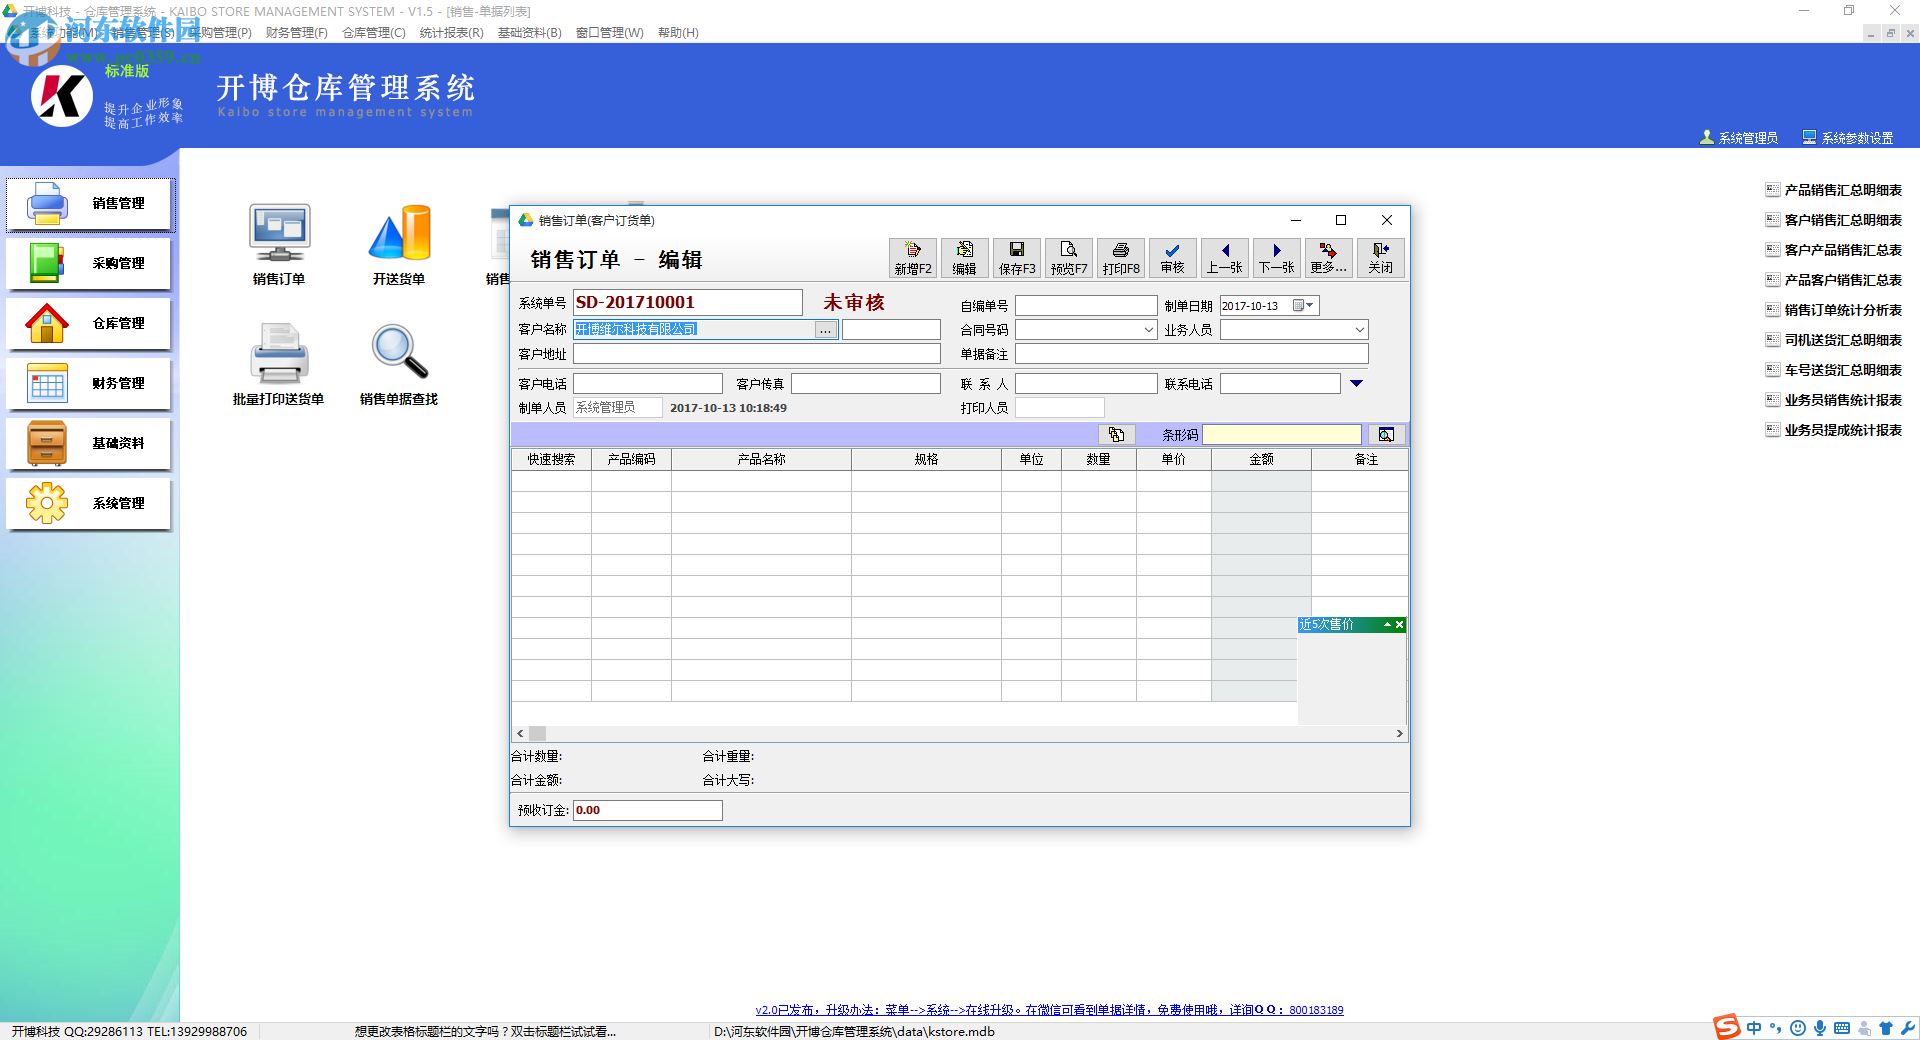Open 销售管理 sidebar module
The height and width of the screenshot is (1040, 1920).
[89, 204]
